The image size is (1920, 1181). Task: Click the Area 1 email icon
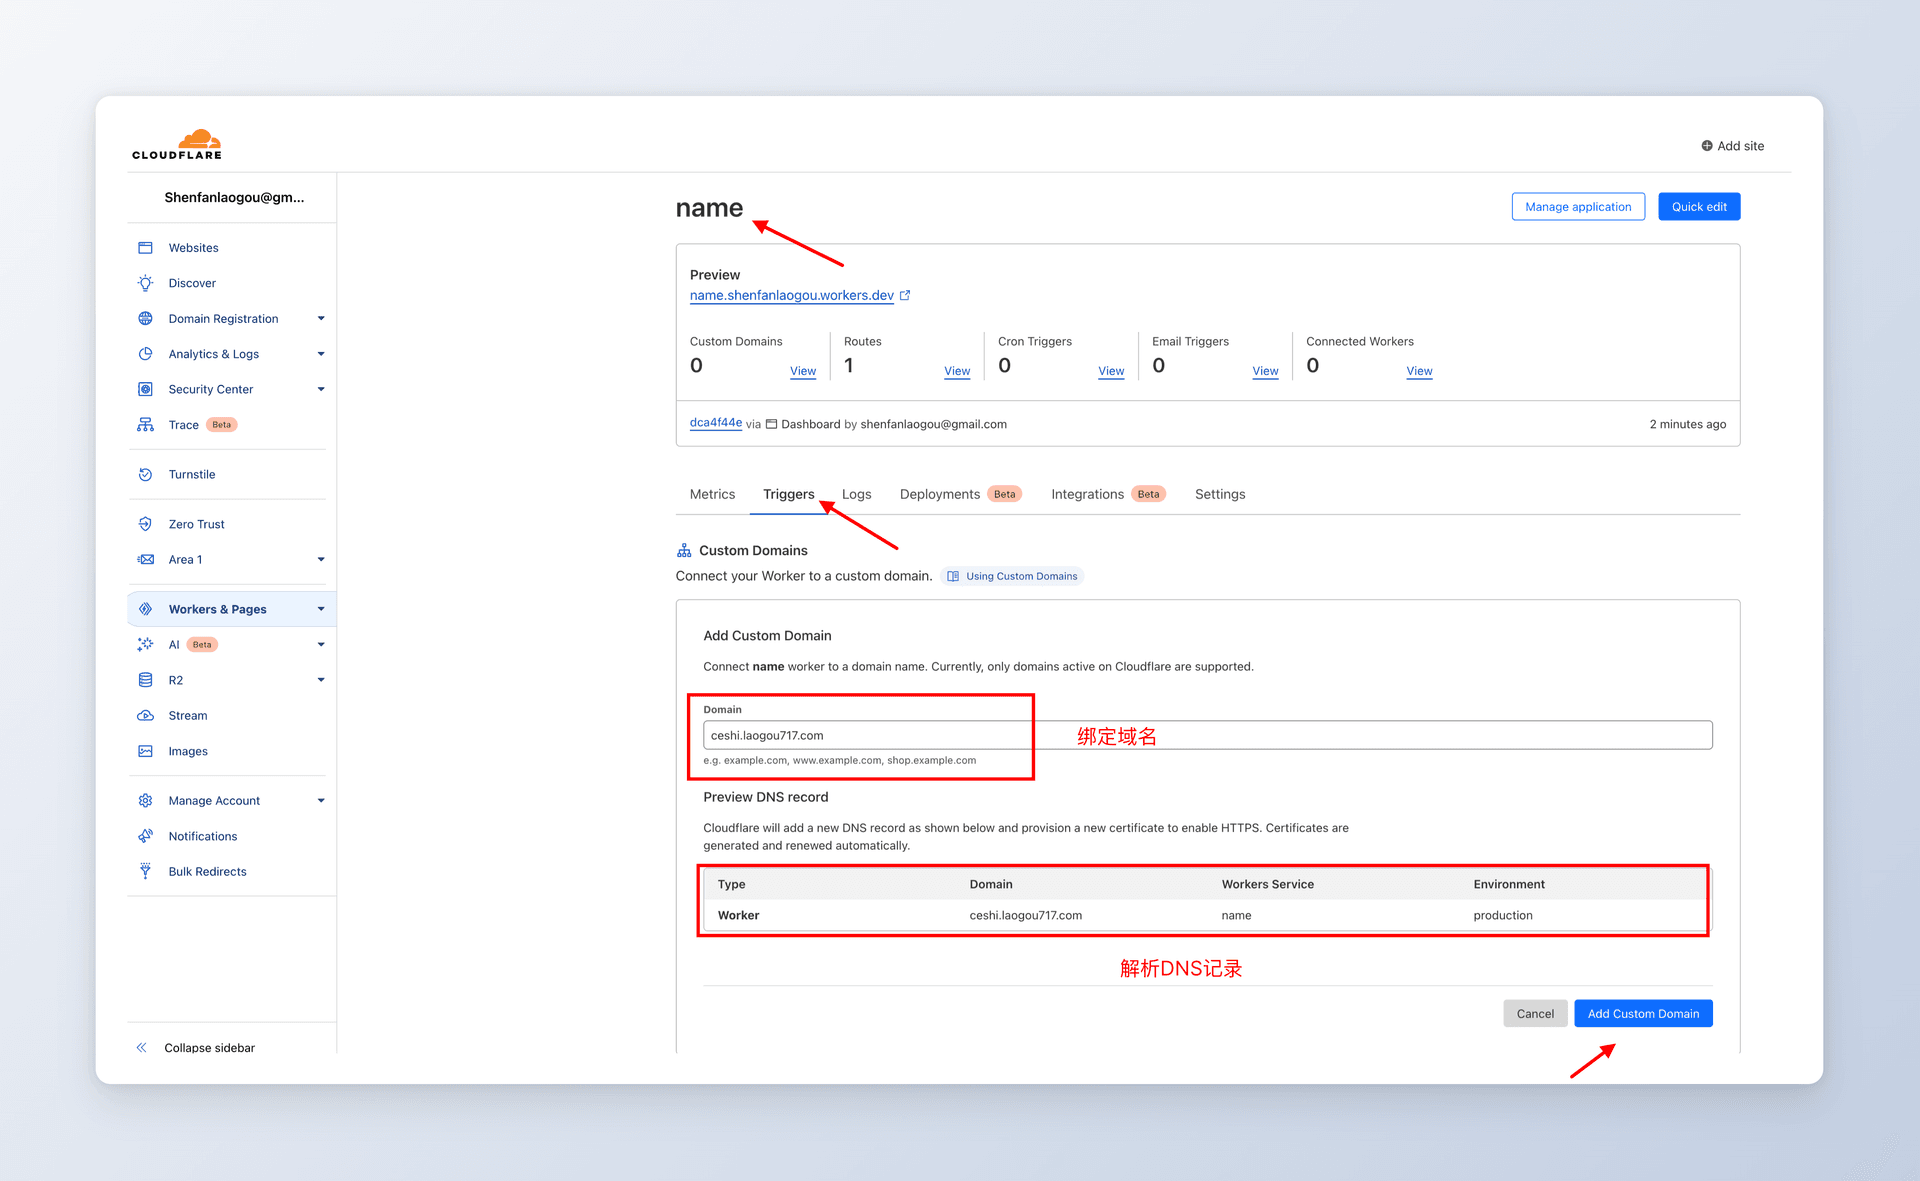click(x=145, y=560)
